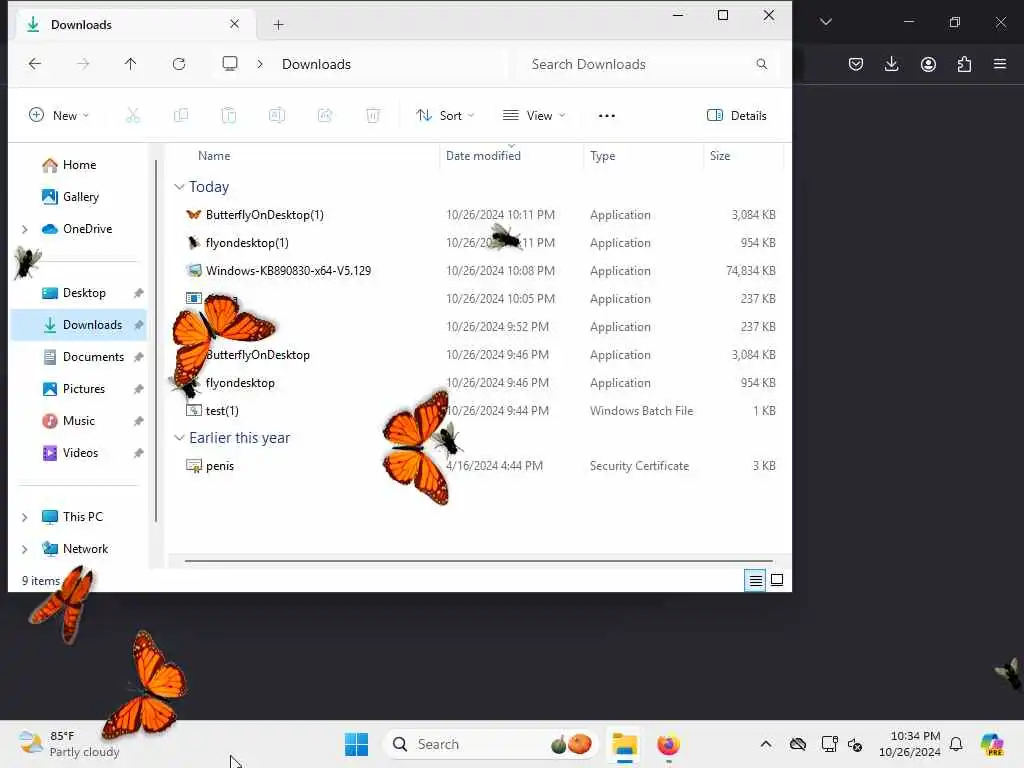Sort by the Size column header
The width and height of the screenshot is (1024, 768).
pyautogui.click(x=720, y=155)
